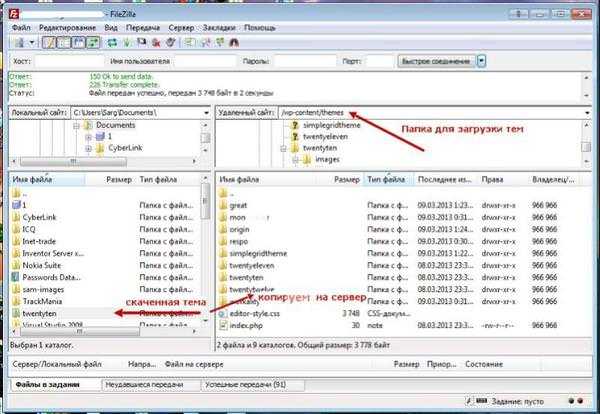600x414 pixels.
Task: Click the Refresh file lists icon
Action: click(x=112, y=42)
